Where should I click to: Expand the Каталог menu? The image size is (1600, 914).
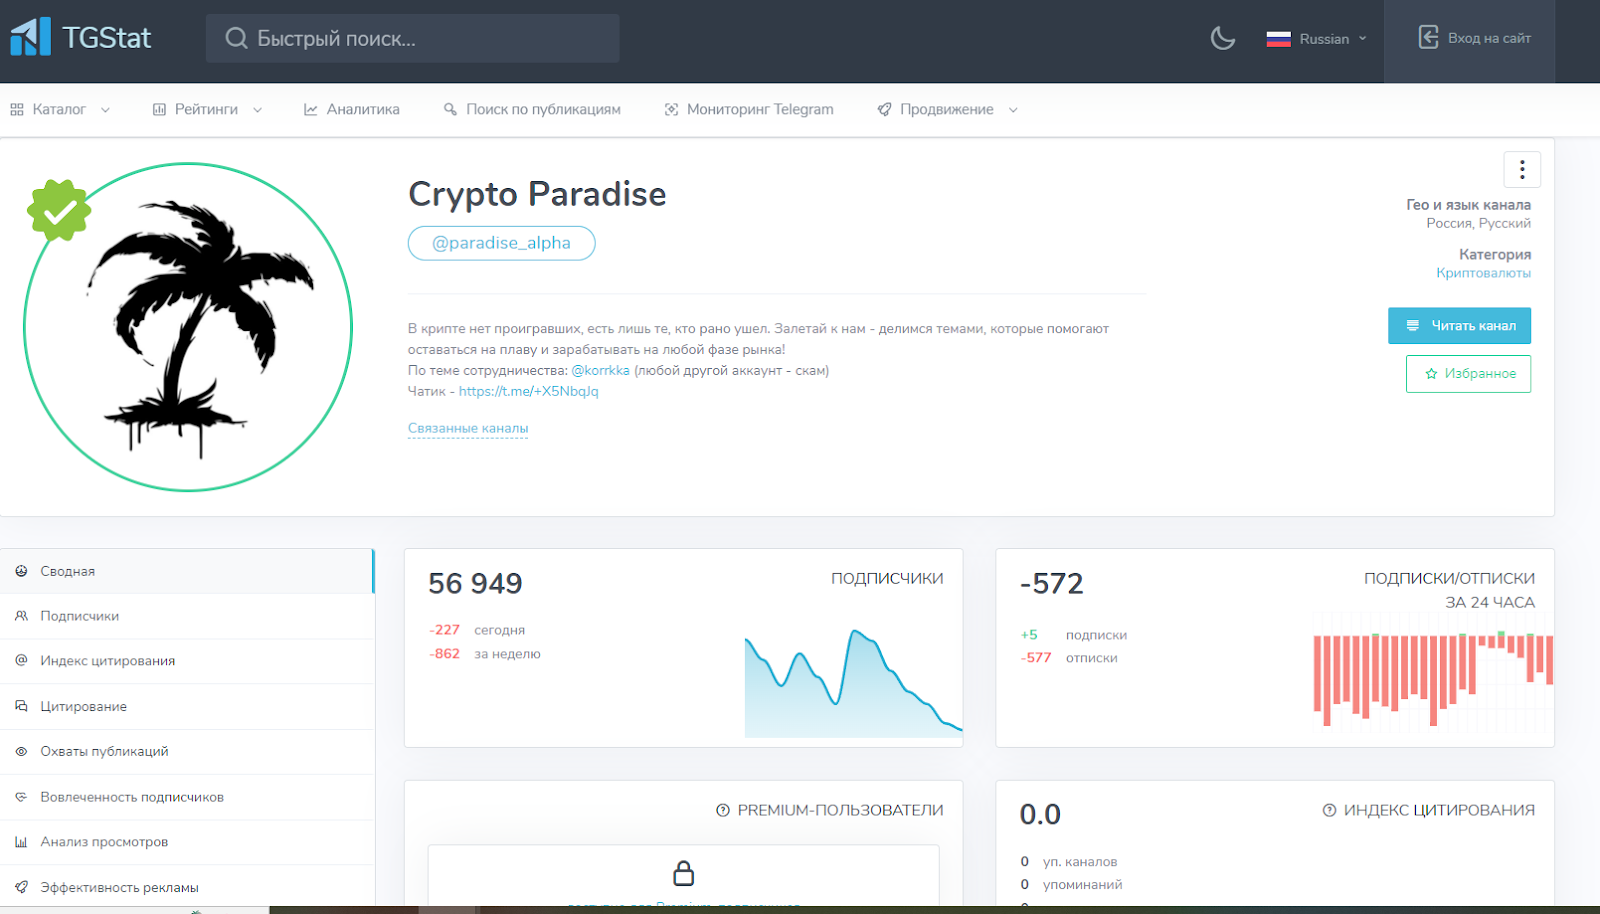tap(60, 110)
